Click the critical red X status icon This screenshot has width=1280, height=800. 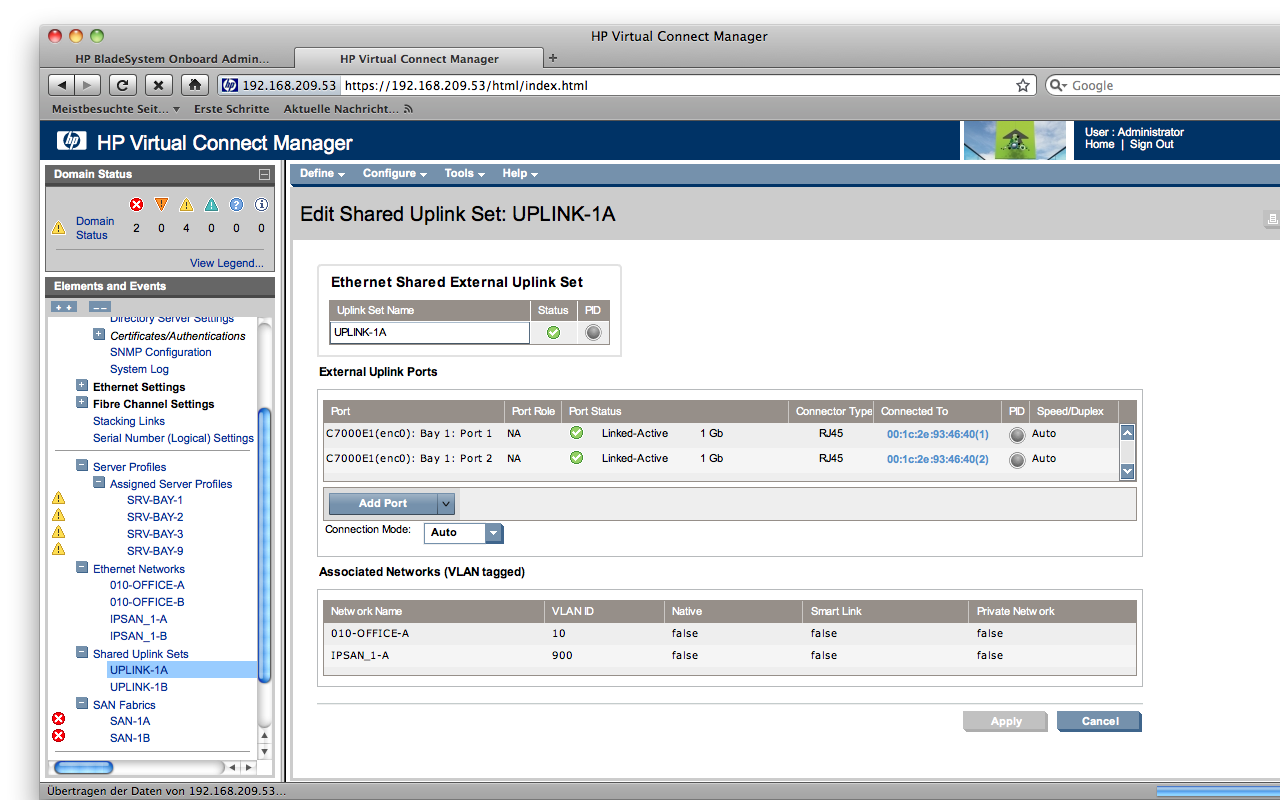136,205
